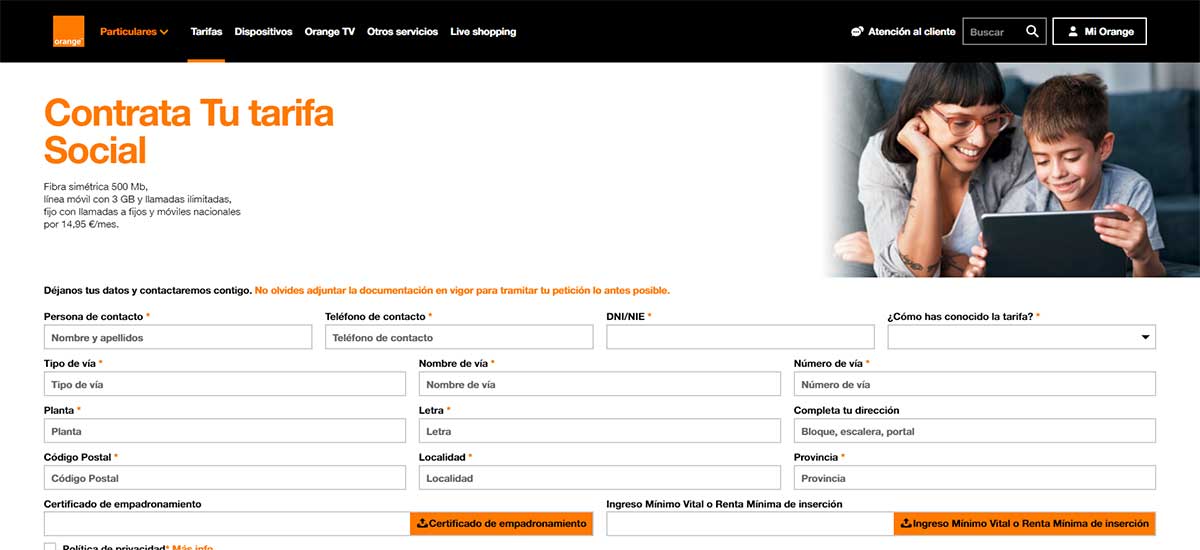
Task: Open the Más info privacy link
Action: 192,546
